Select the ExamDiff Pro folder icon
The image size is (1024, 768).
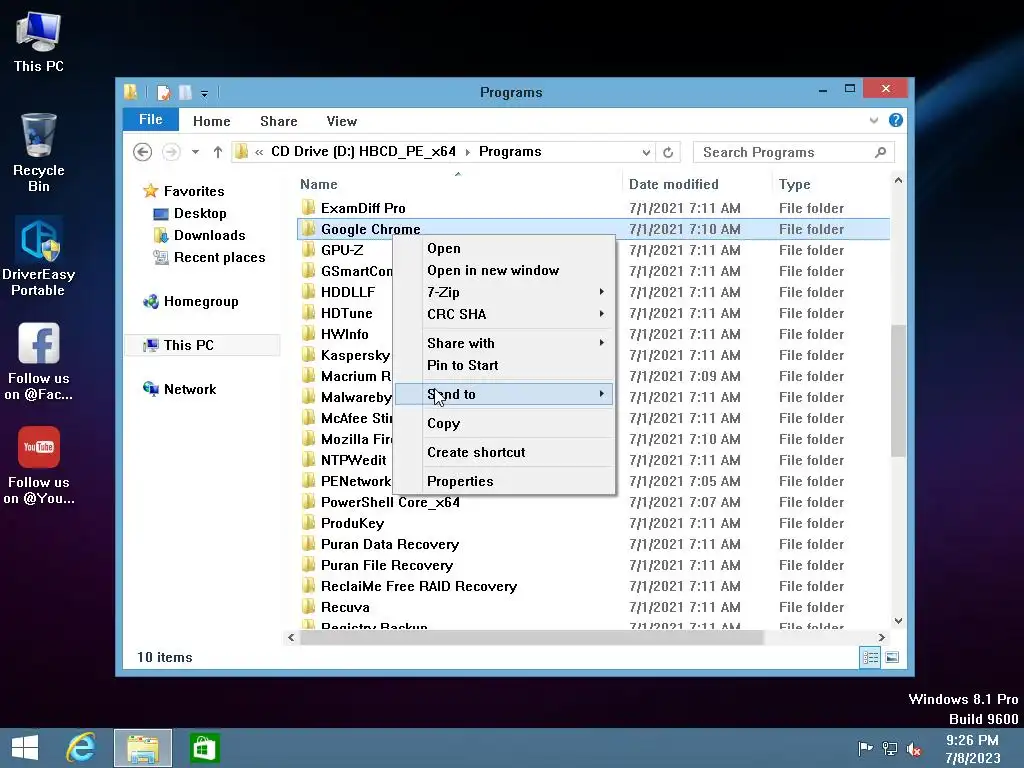(x=308, y=208)
